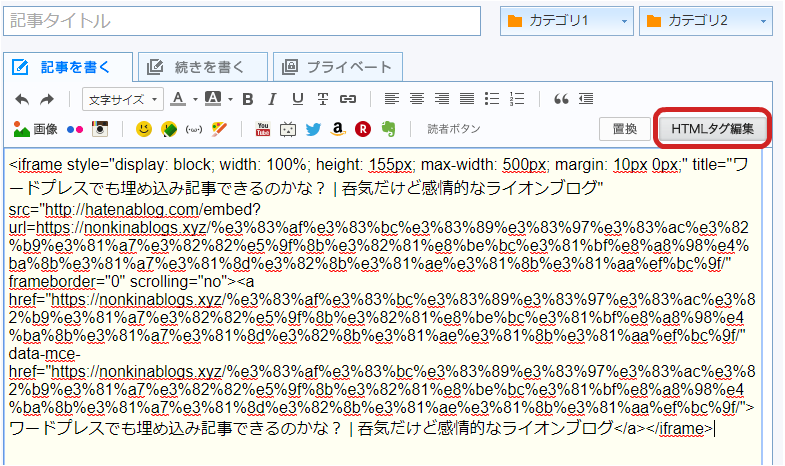
Task: Open the 置換 replace tool
Action: (625, 129)
